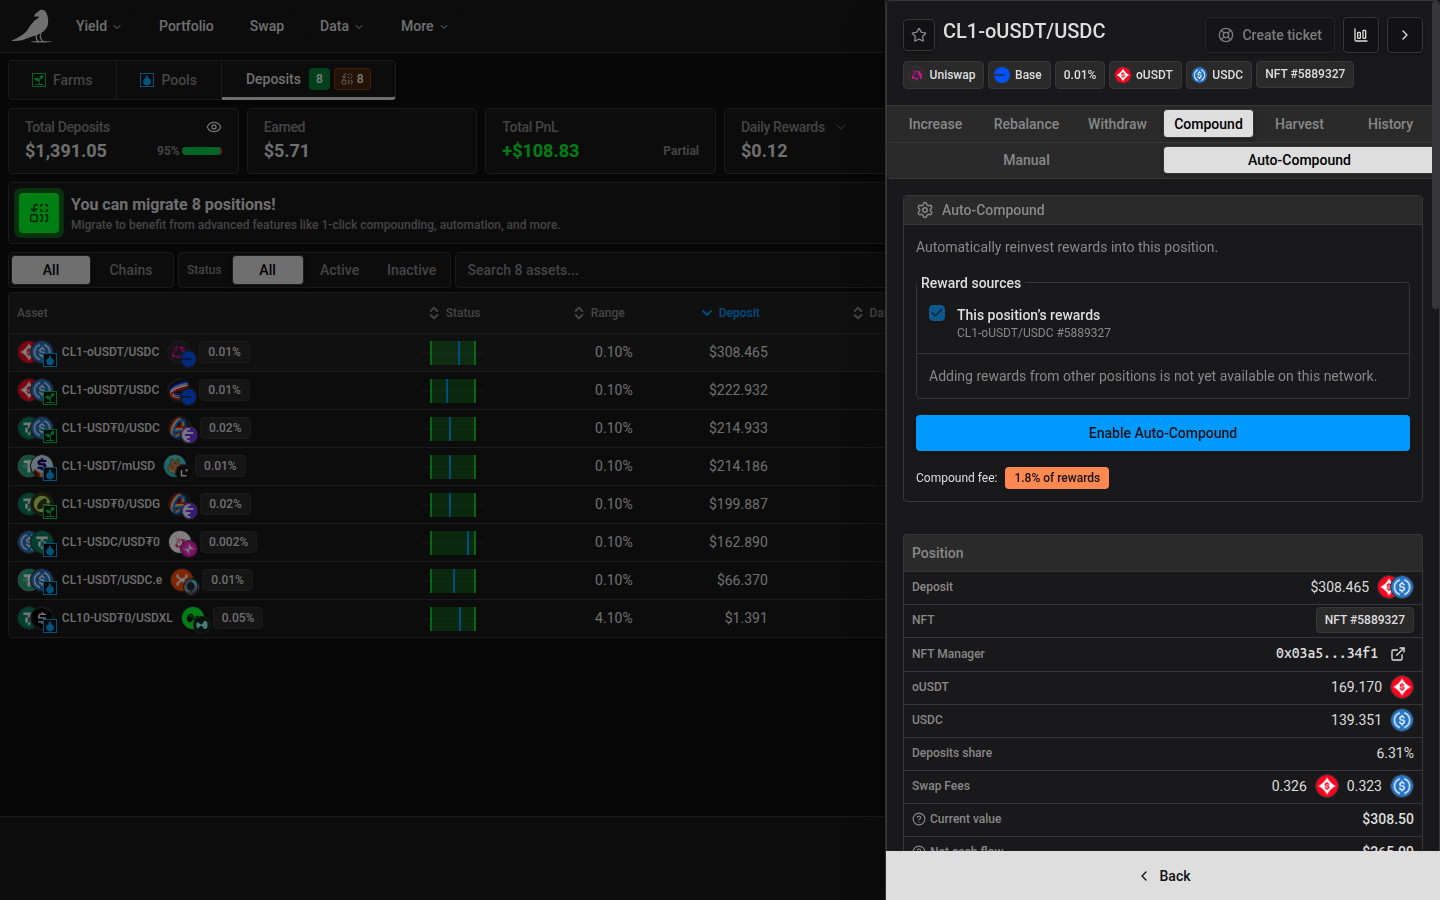The height and width of the screenshot is (900, 1440).
Task: Click the Total Deposits 95% progress bar
Action: (x=202, y=151)
